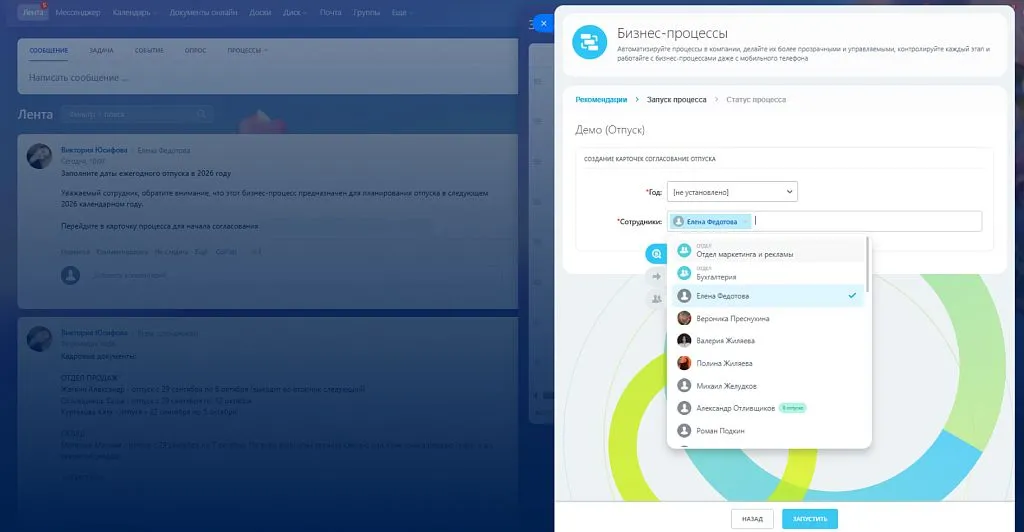Switch to the ЗАДАЧА post tab
The height and width of the screenshot is (532, 1024).
point(101,50)
